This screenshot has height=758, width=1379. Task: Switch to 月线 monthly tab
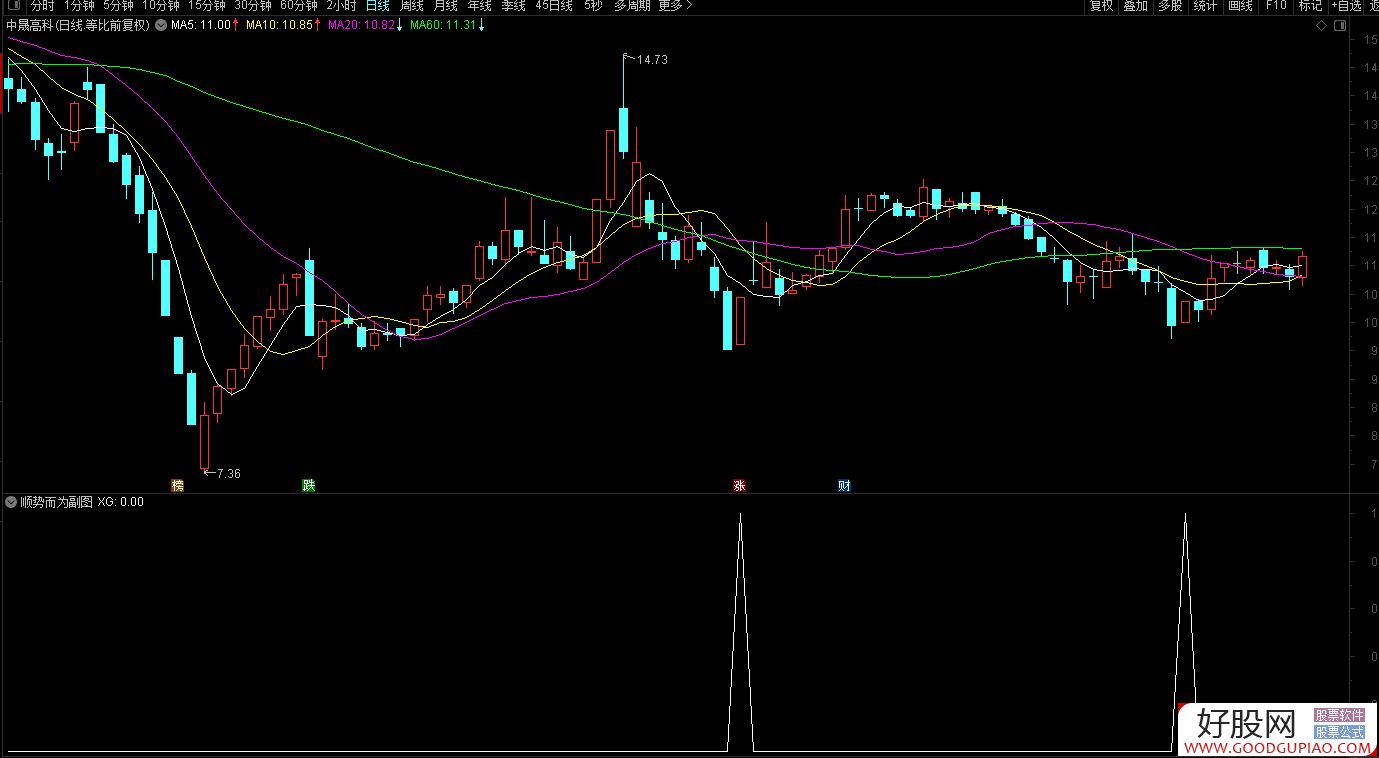coord(446,6)
